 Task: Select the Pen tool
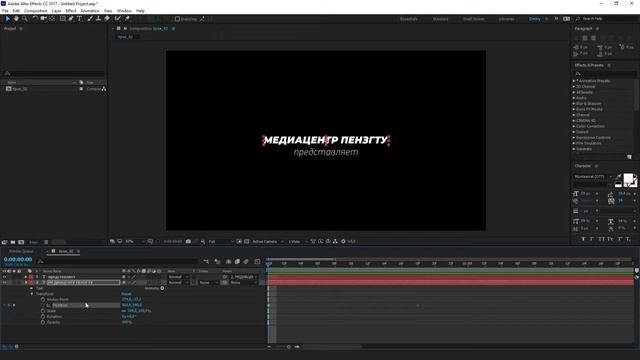click(x=71, y=18)
